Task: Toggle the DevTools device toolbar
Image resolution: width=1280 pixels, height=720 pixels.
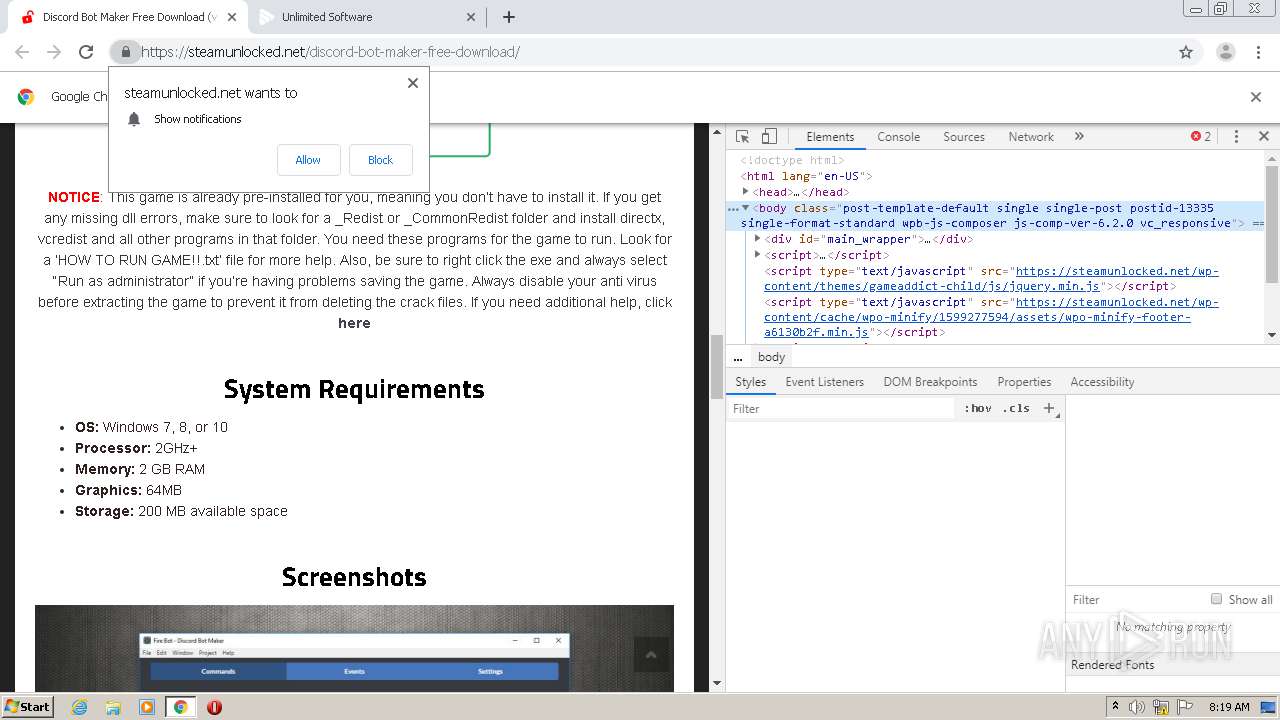Action: pyautogui.click(x=769, y=137)
